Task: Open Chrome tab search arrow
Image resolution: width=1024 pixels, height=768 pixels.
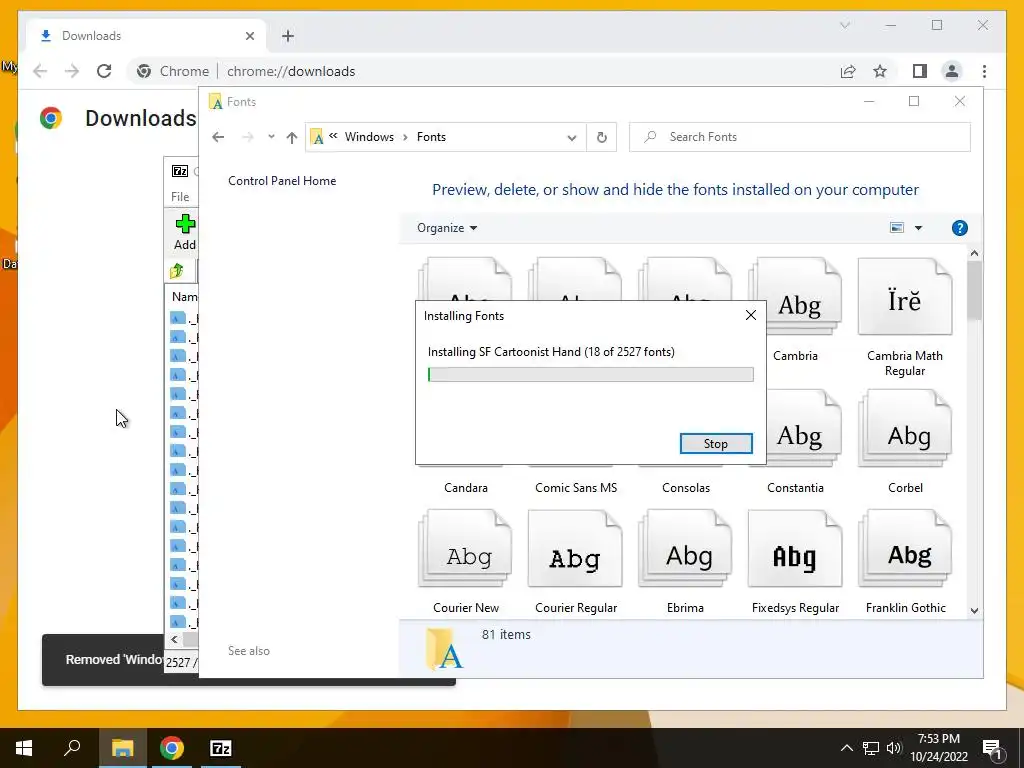Action: click(x=844, y=25)
